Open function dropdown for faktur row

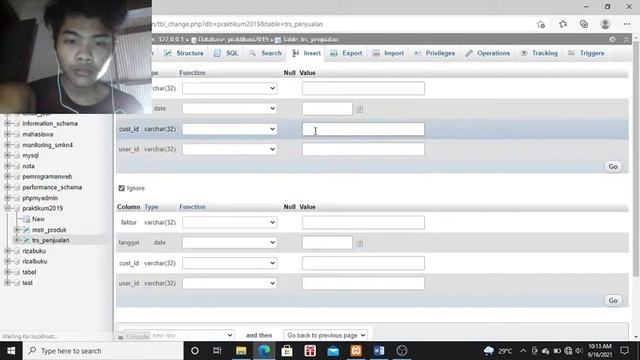229,222
